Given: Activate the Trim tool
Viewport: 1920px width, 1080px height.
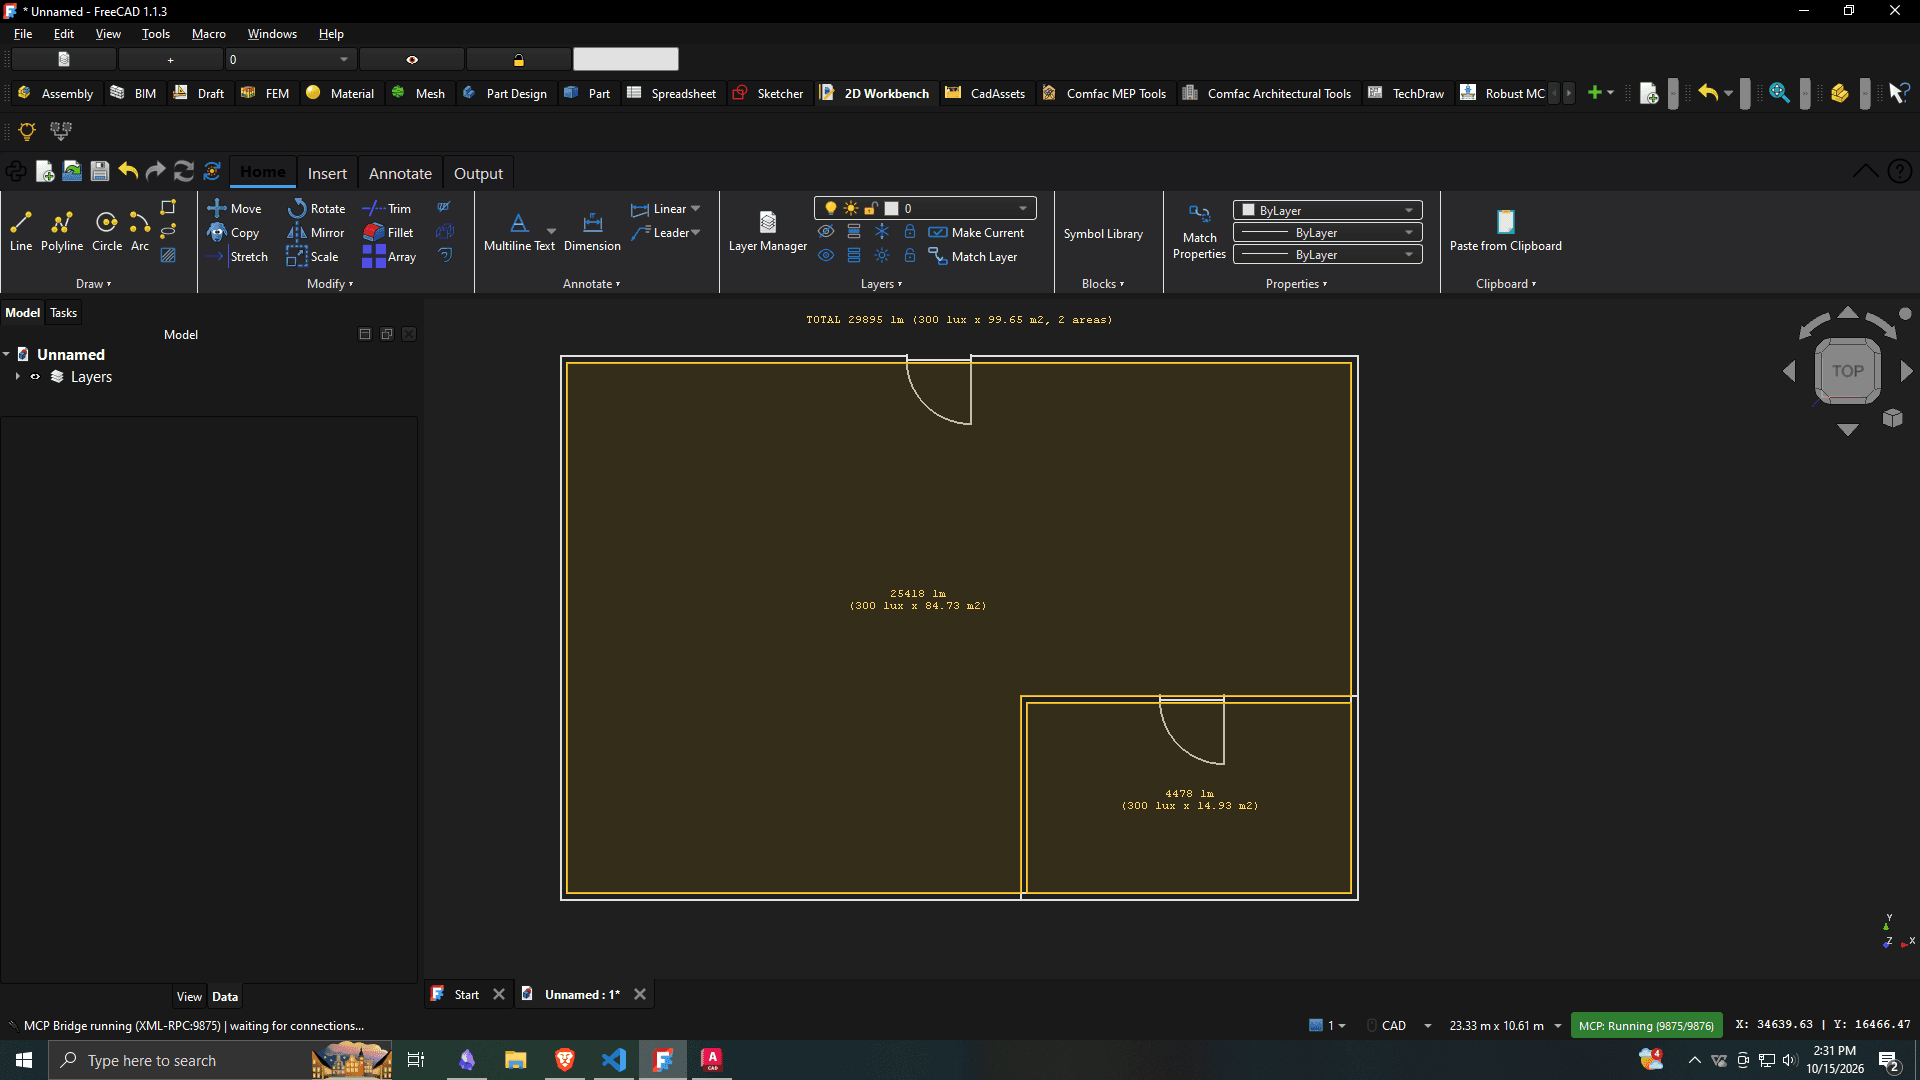Looking at the screenshot, I should click(387, 208).
